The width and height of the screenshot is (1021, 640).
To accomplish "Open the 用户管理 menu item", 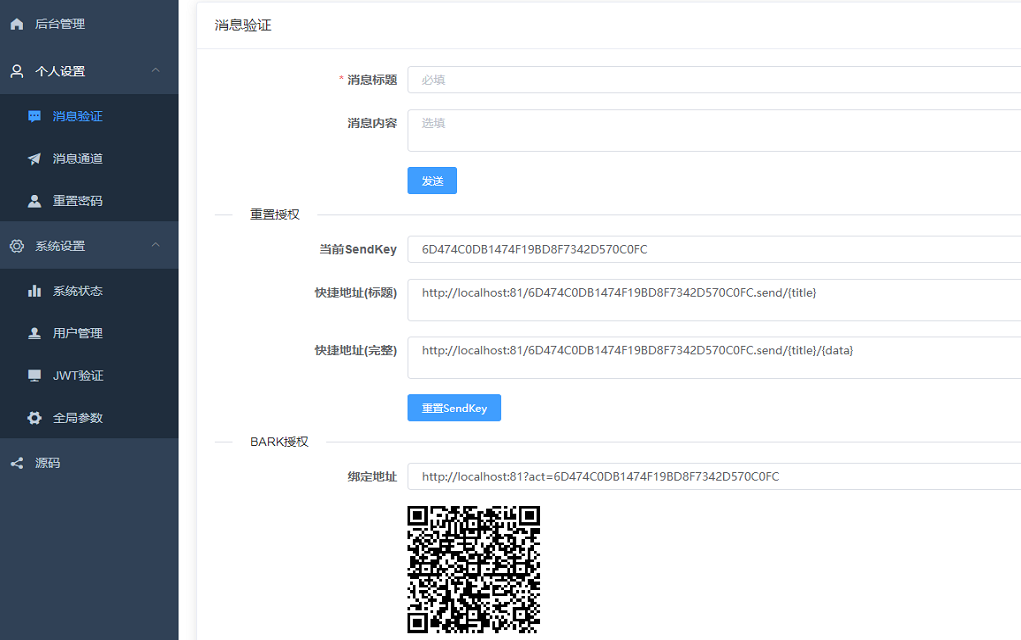I will (x=78, y=333).
